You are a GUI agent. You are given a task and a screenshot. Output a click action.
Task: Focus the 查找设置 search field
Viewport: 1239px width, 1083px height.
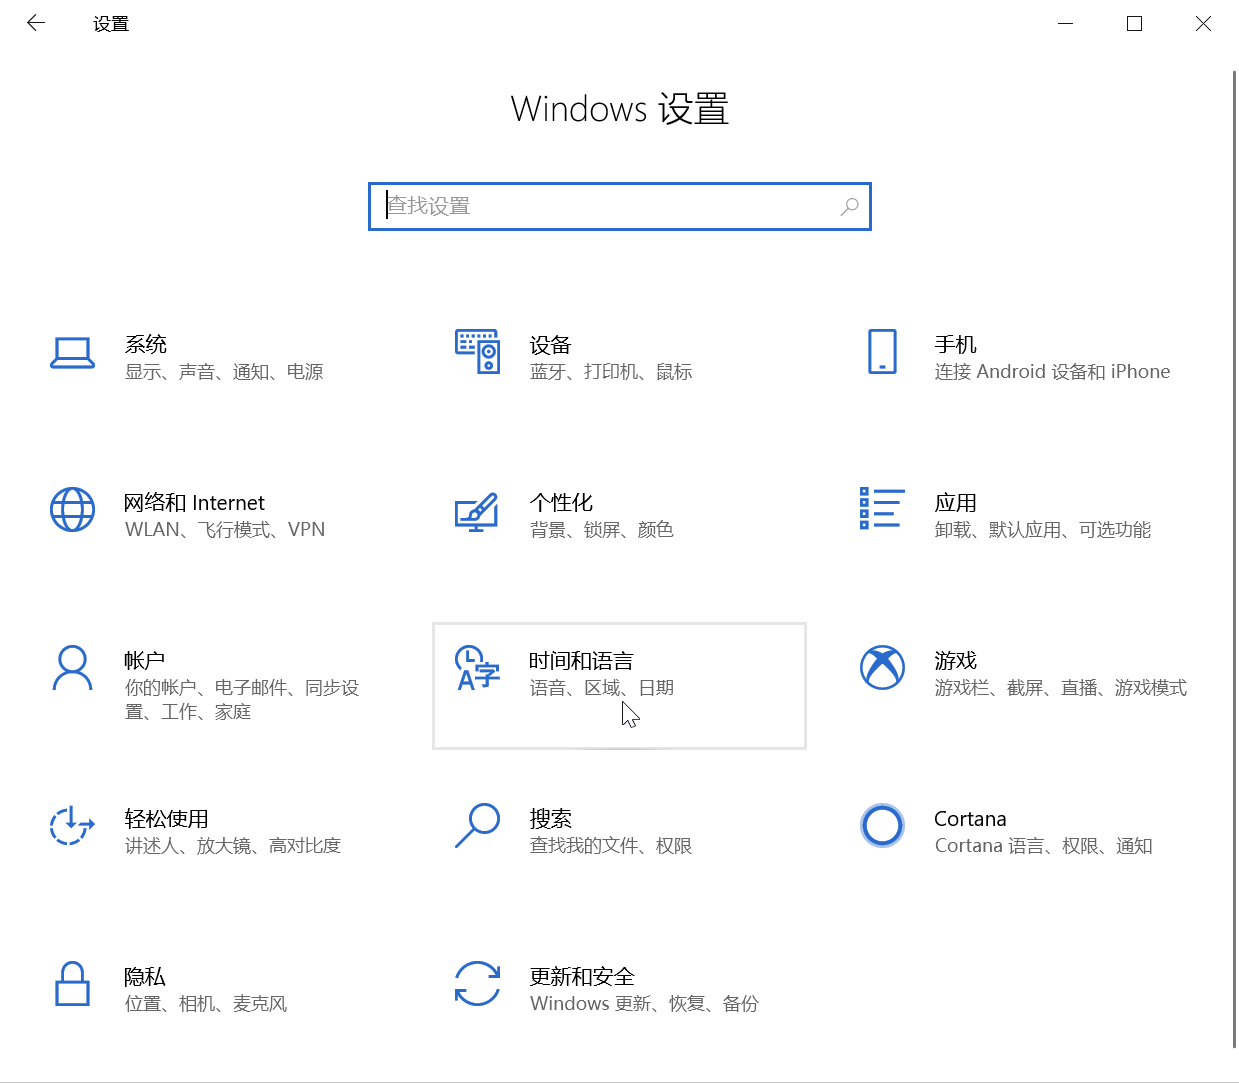coord(620,206)
